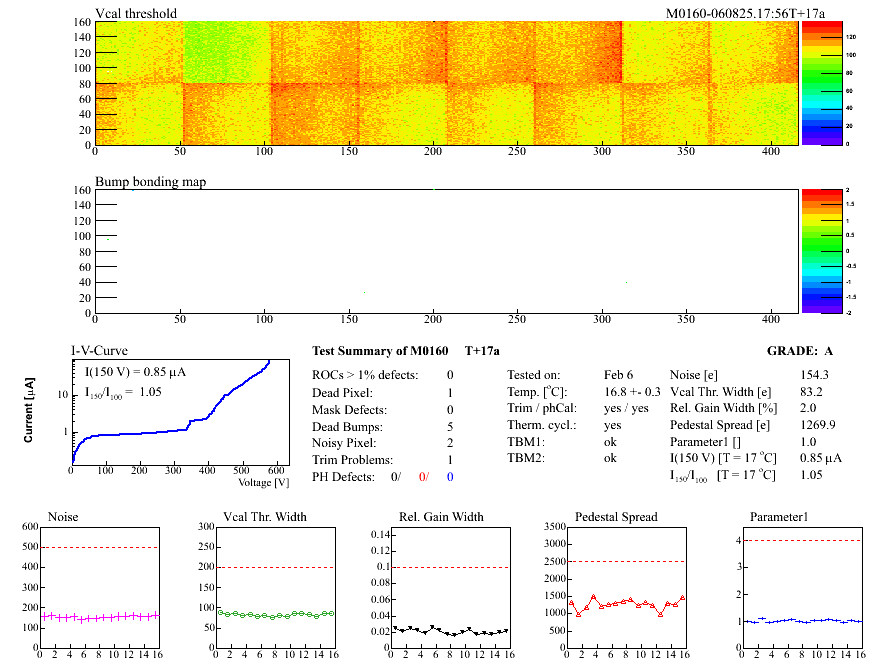Click the "Test Summary of M0160" heading
The width and height of the screenshot is (896, 672).
tap(381, 351)
